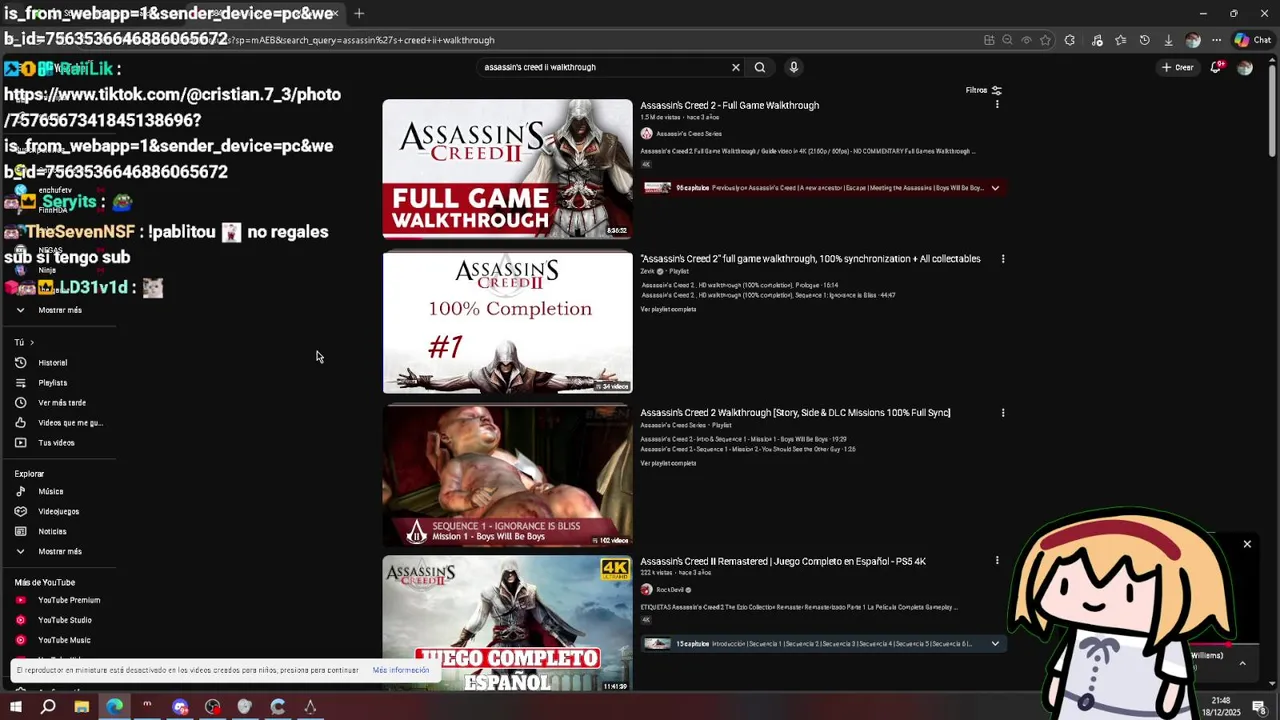Open Ver más tarde in sidebar
The height and width of the screenshot is (720, 1280).
(x=60, y=403)
